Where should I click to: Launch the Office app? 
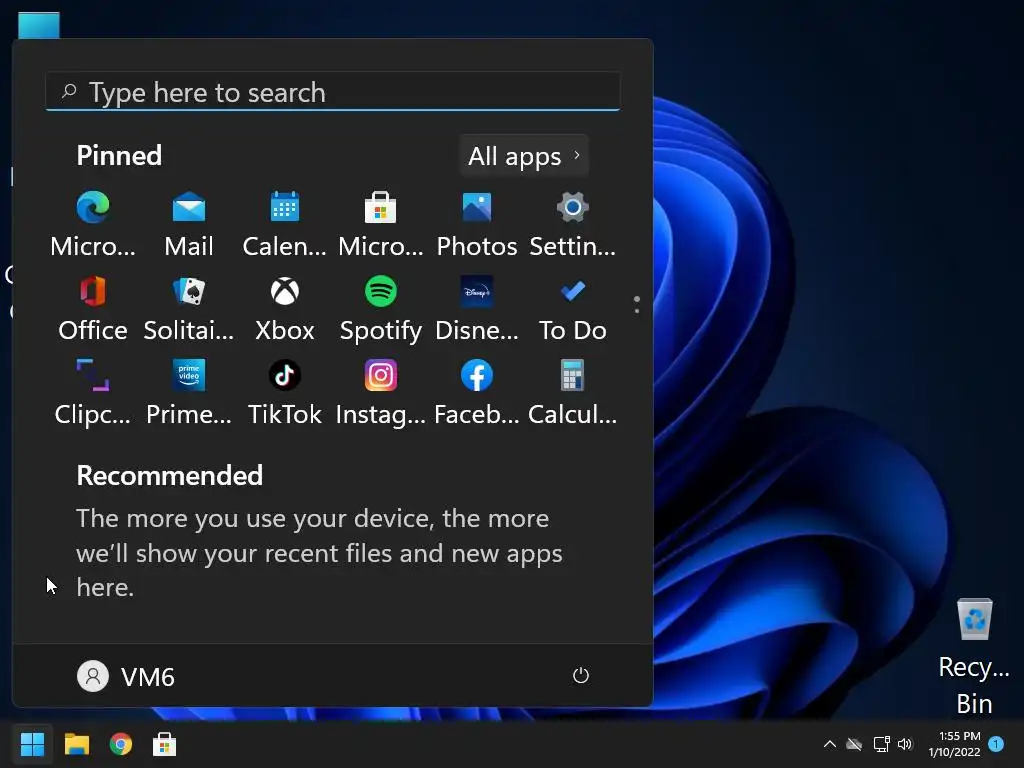coord(93,308)
